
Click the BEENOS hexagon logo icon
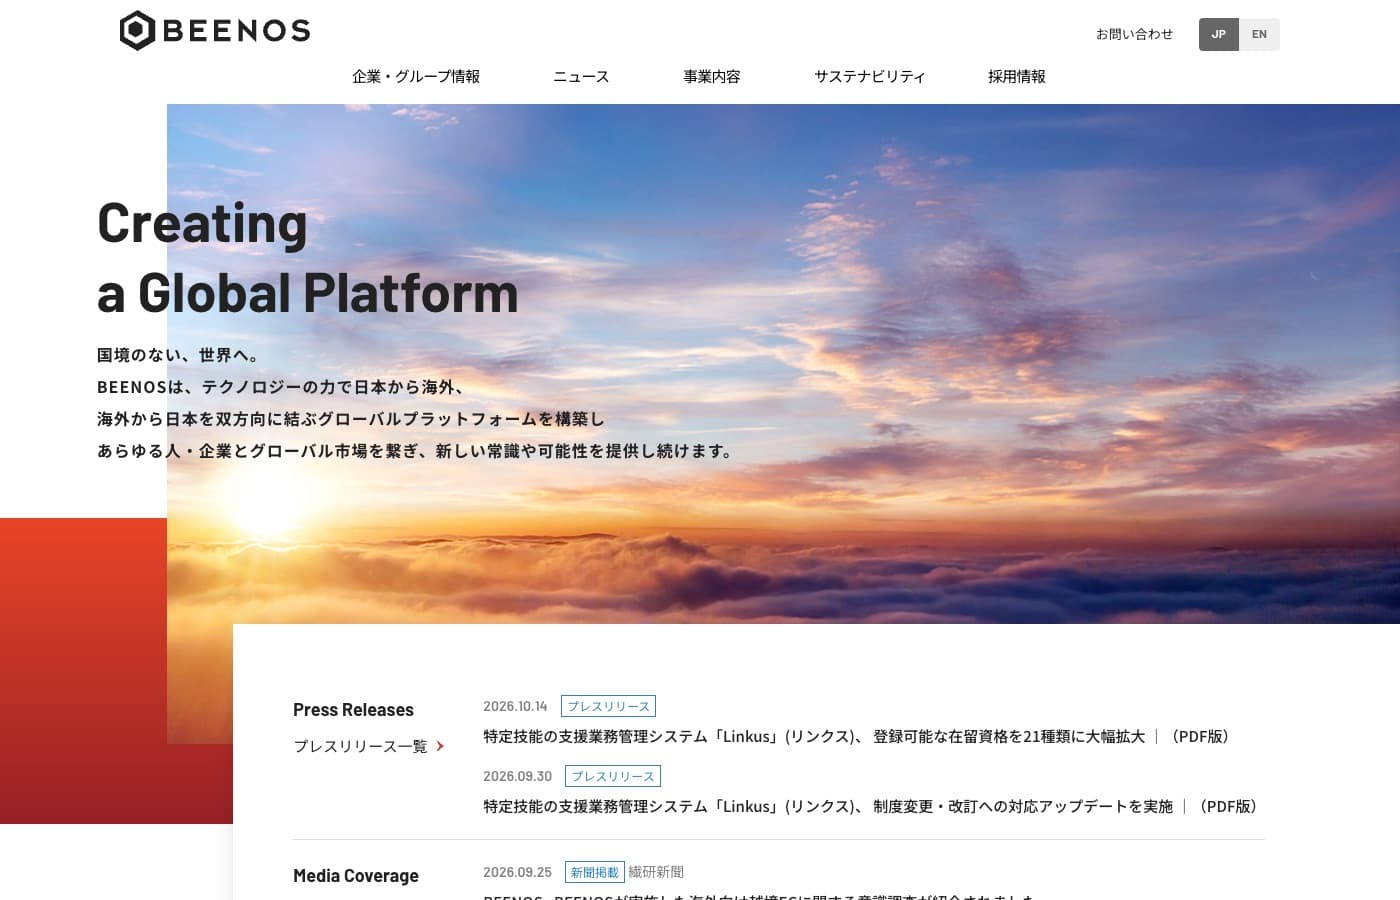[x=137, y=31]
